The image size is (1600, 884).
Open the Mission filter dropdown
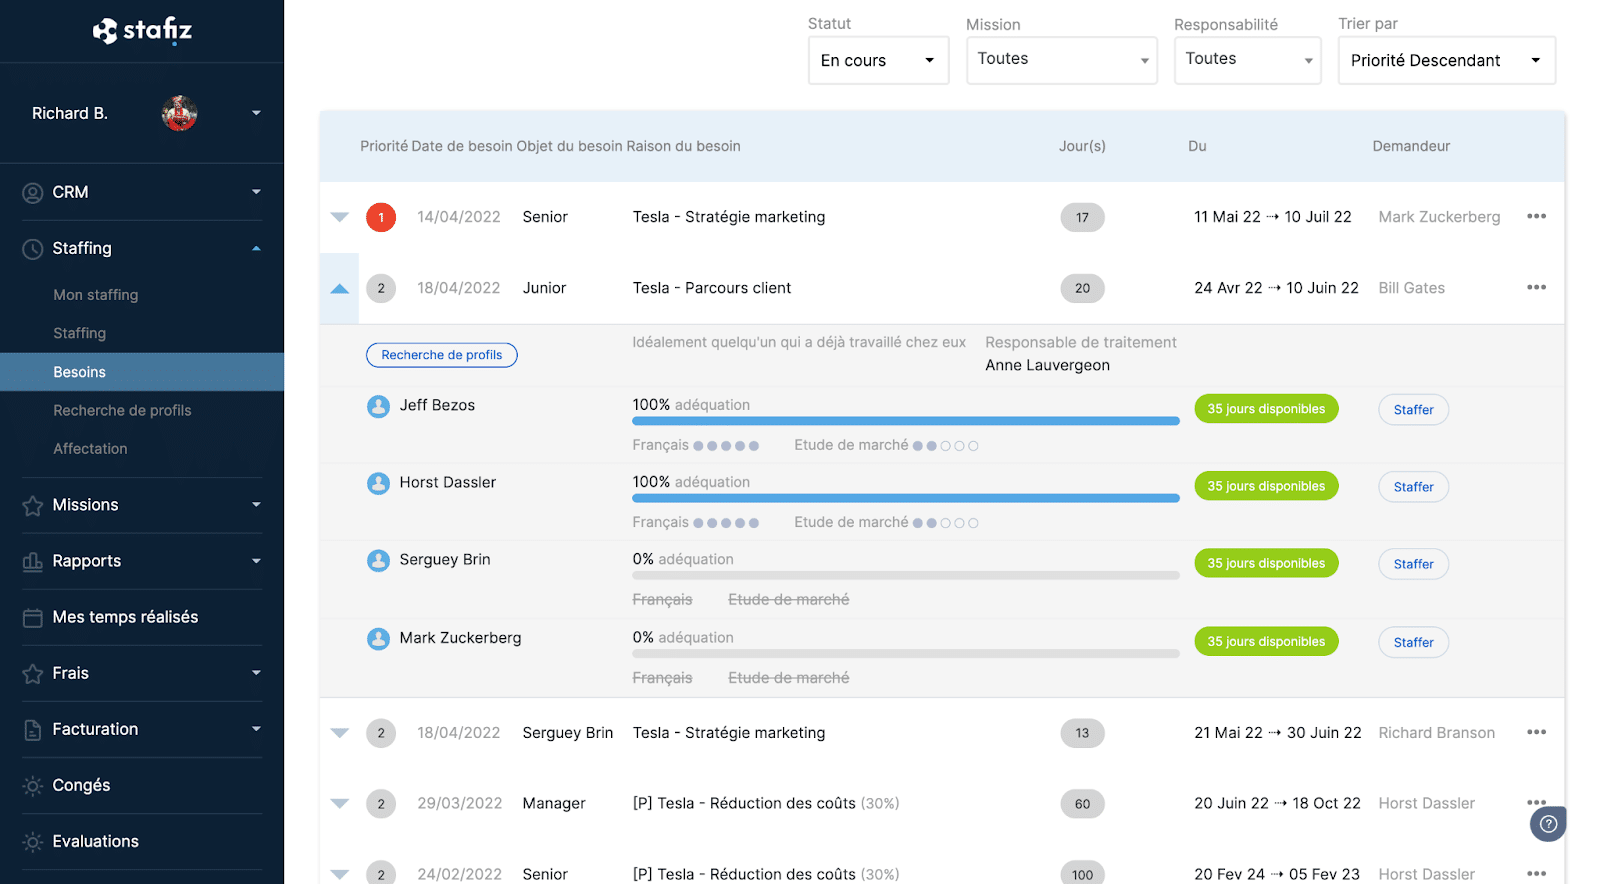click(1061, 60)
